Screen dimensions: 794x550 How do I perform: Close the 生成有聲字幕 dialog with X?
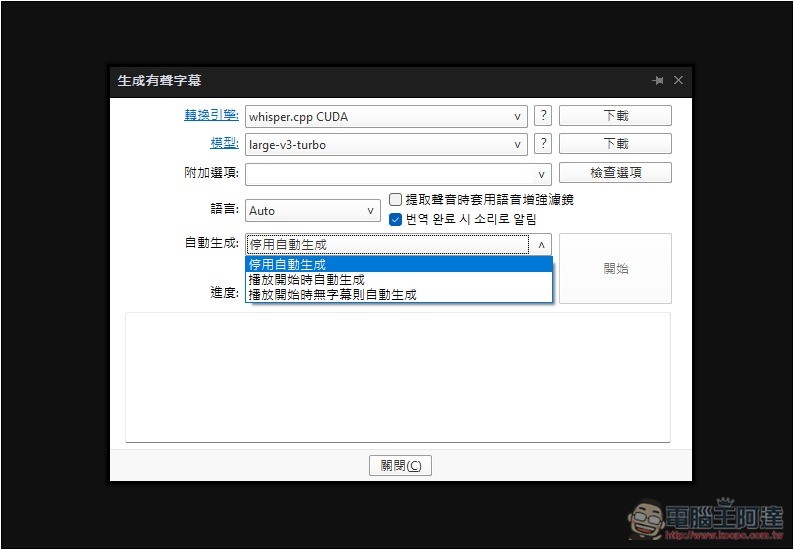(679, 80)
